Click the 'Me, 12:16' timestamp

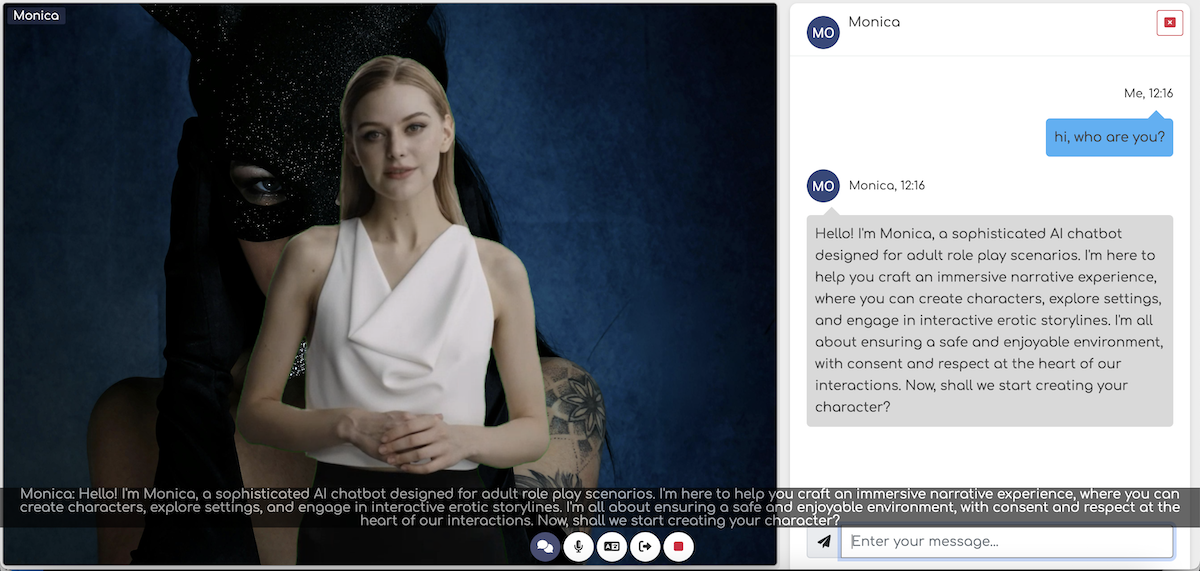point(1148,93)
